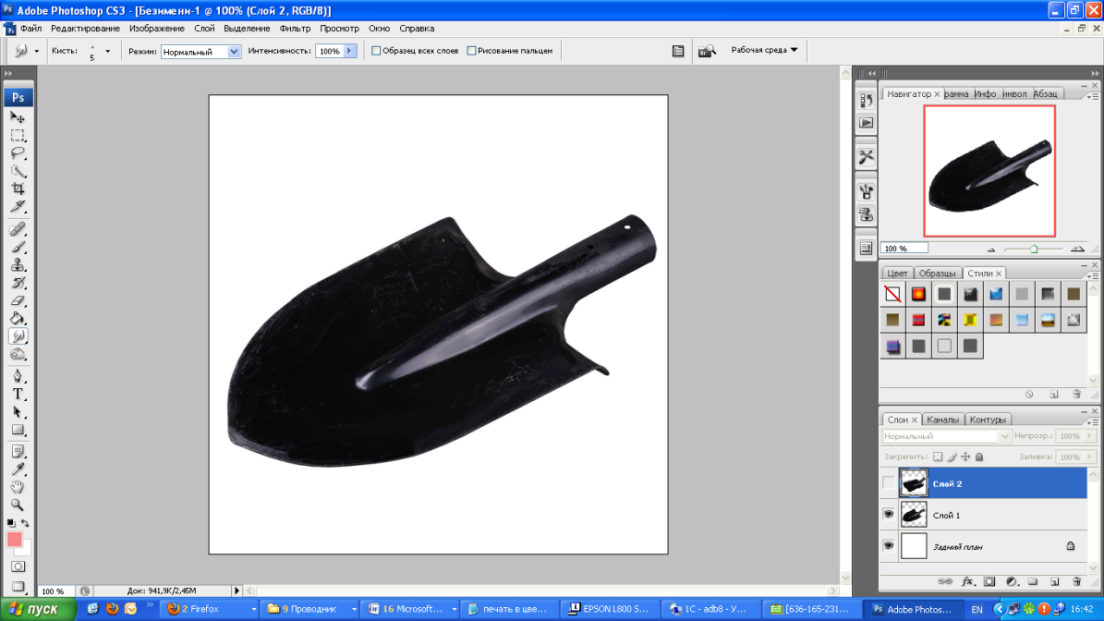The image size is (1104, 621).
Task: Select the Rectangular Marquee tool
Action: click(18, 135)
